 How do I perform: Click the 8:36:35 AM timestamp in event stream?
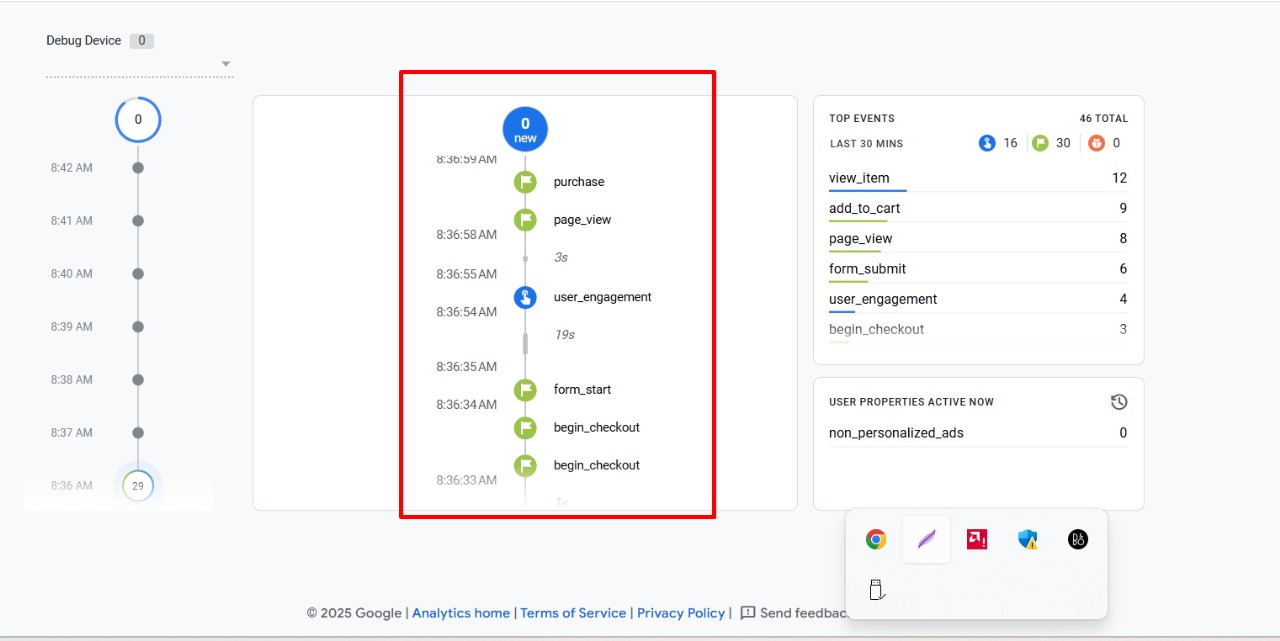point(466,367)
